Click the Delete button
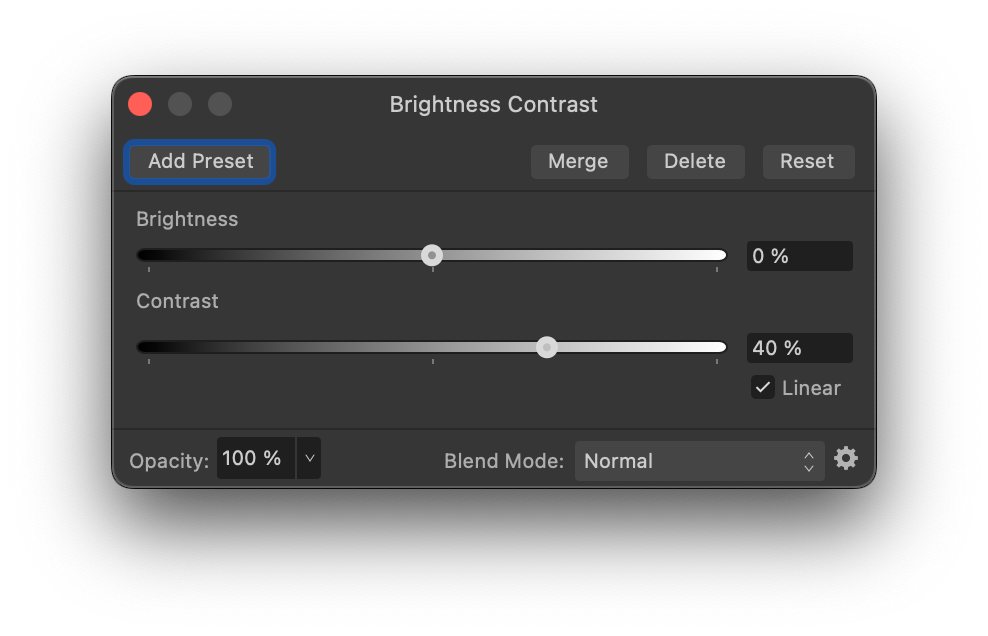Screen dimensions: 988x636 [694, 161]
